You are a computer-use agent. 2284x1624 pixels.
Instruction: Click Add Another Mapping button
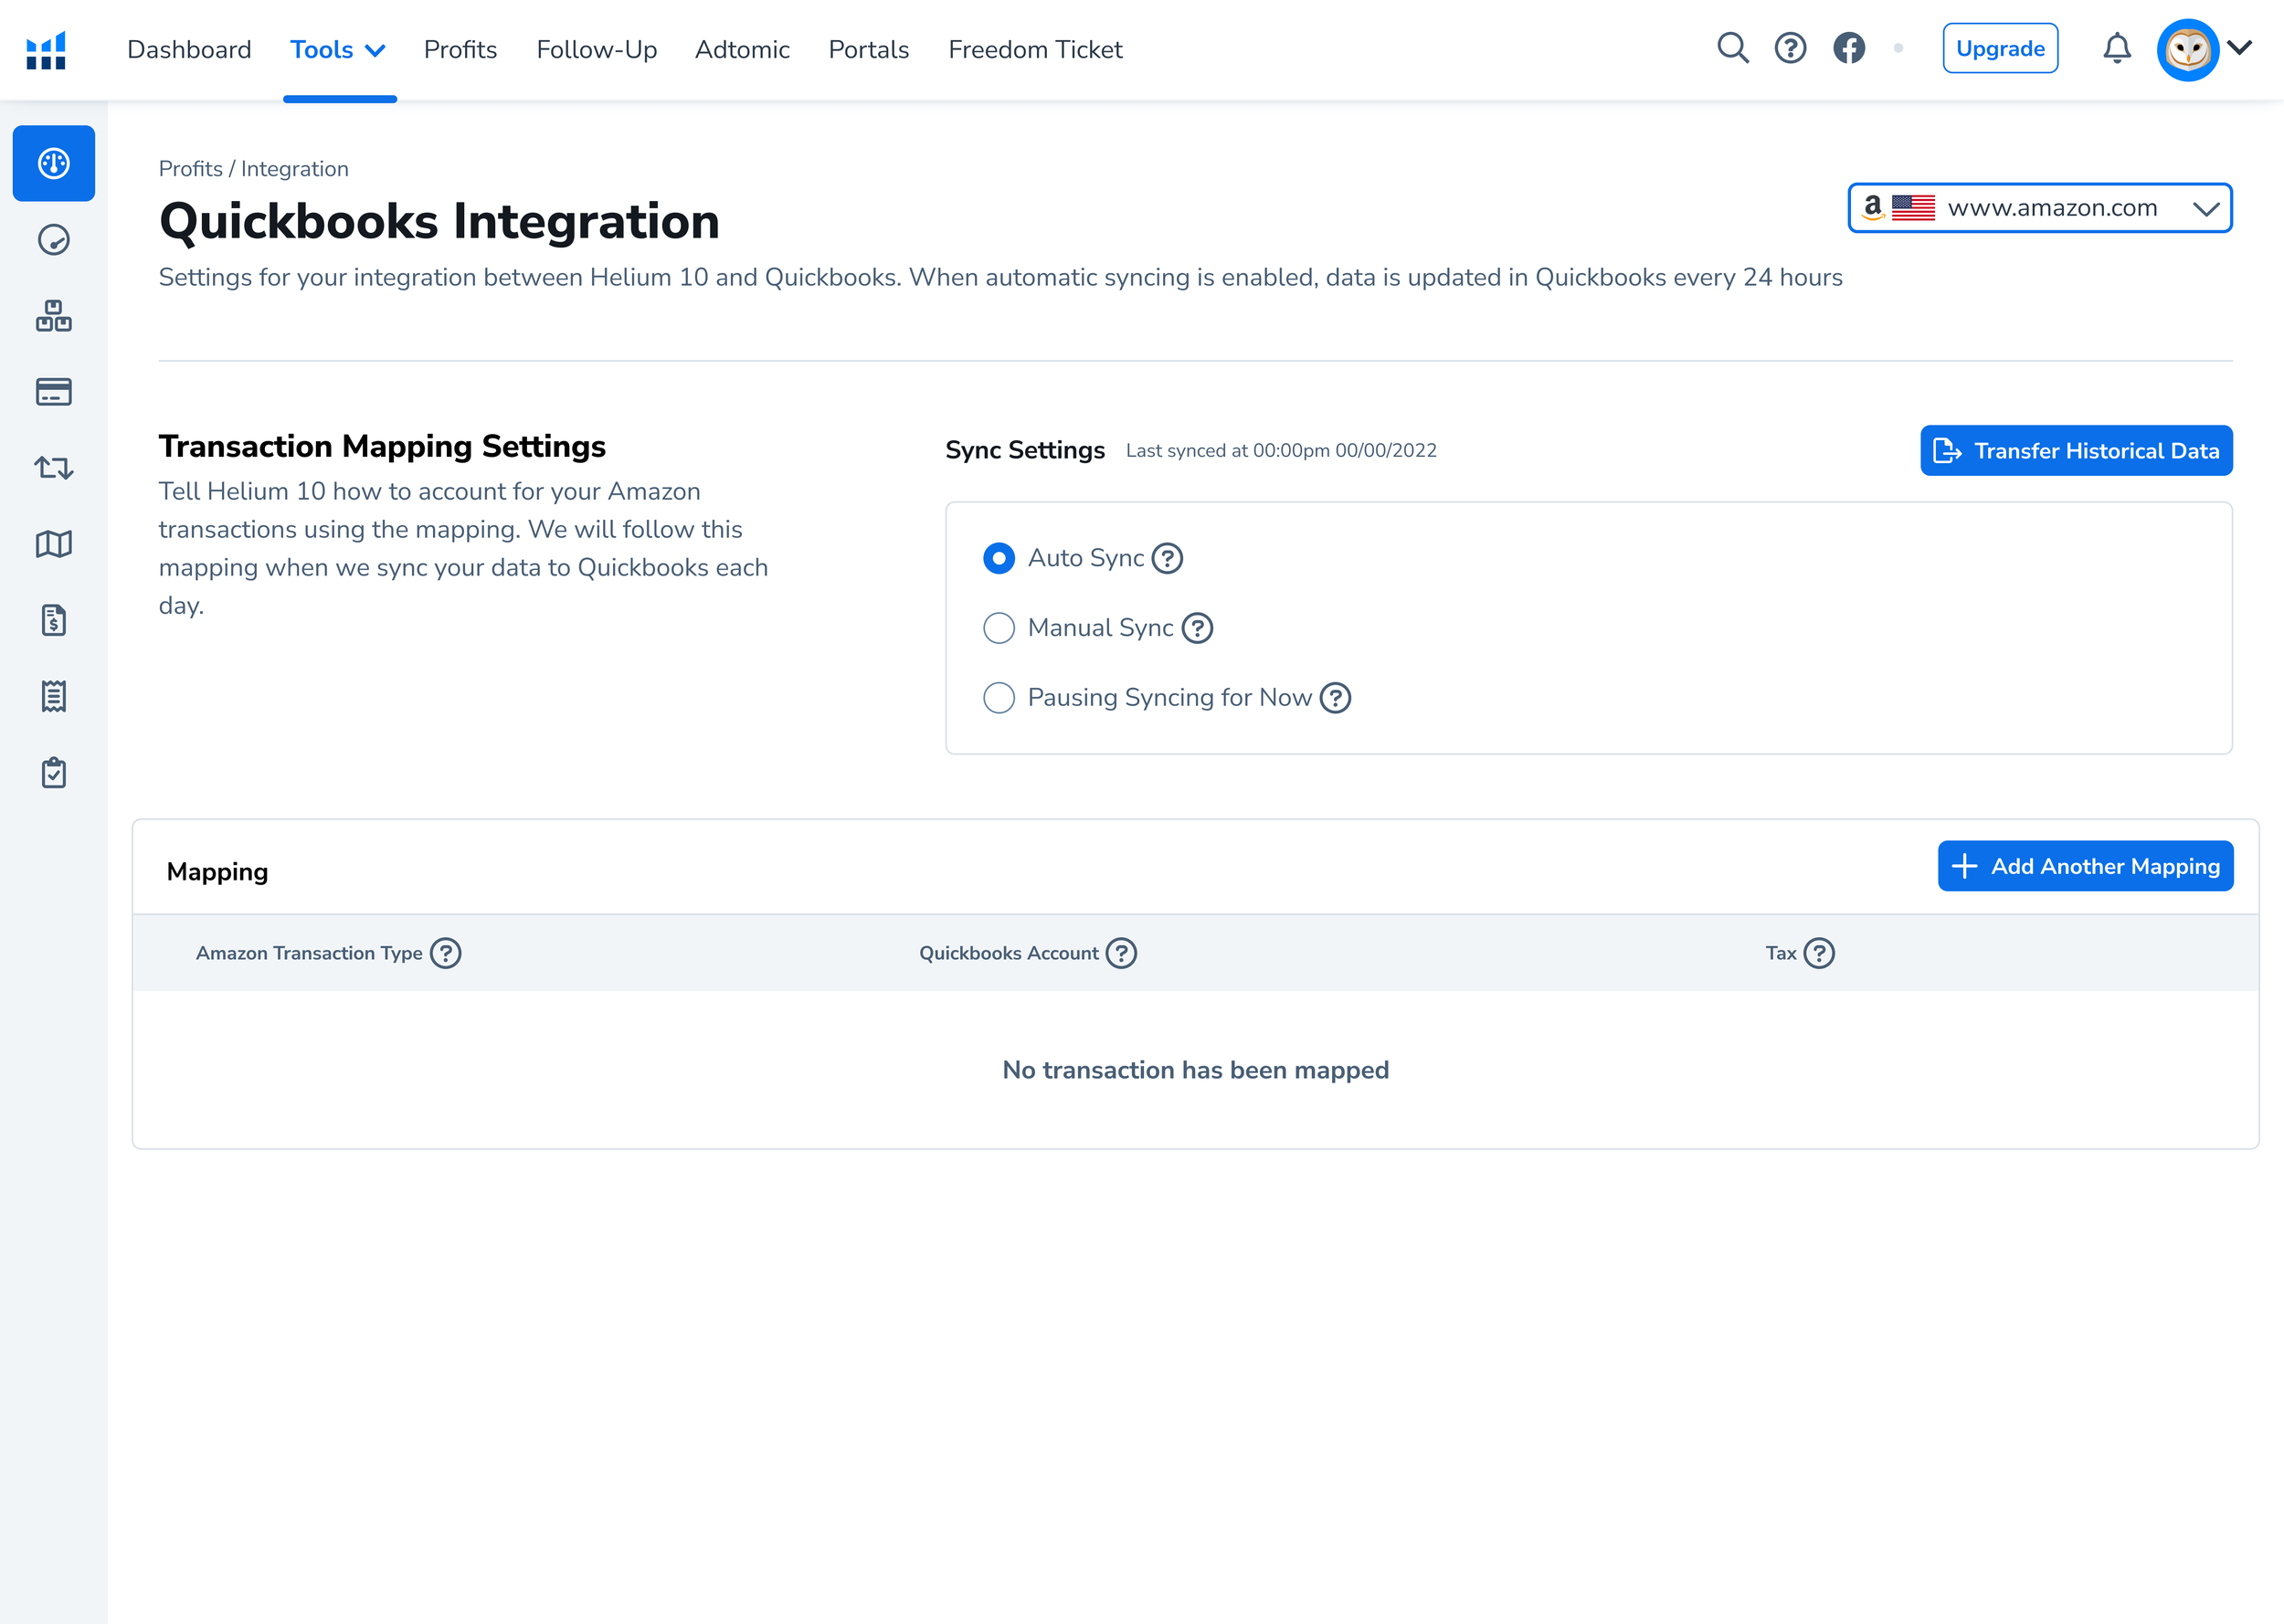coord(2085,866)
